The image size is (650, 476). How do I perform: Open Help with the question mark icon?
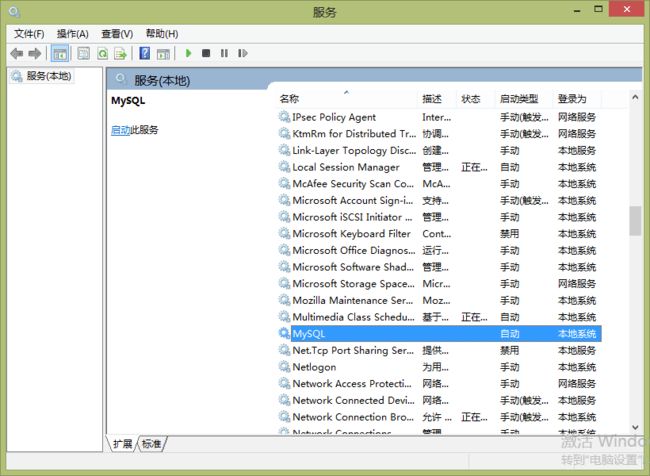(x=145, y=53)
